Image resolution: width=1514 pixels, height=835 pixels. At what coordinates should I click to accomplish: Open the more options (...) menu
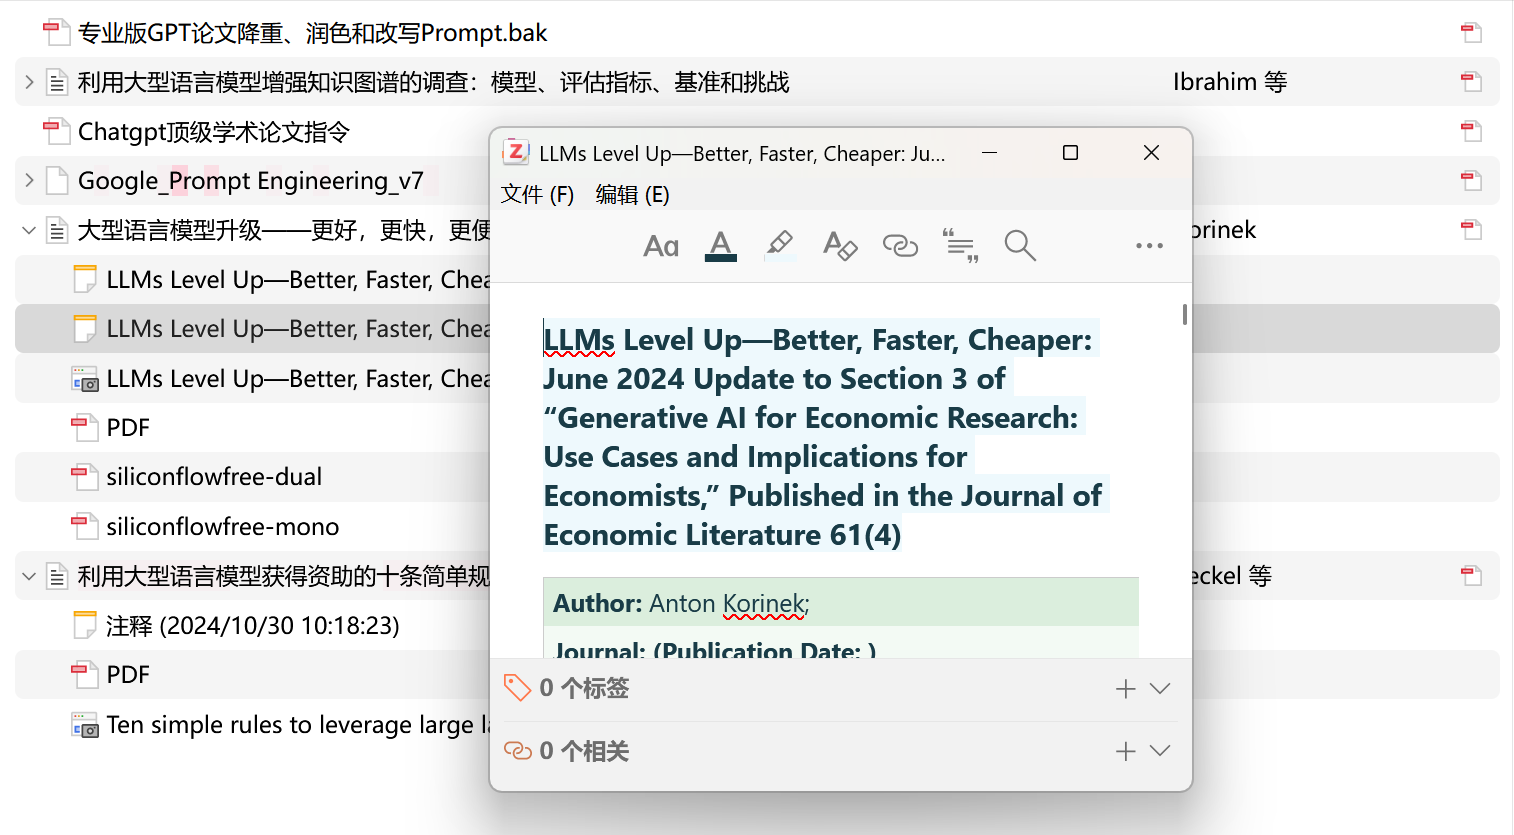1148,245
